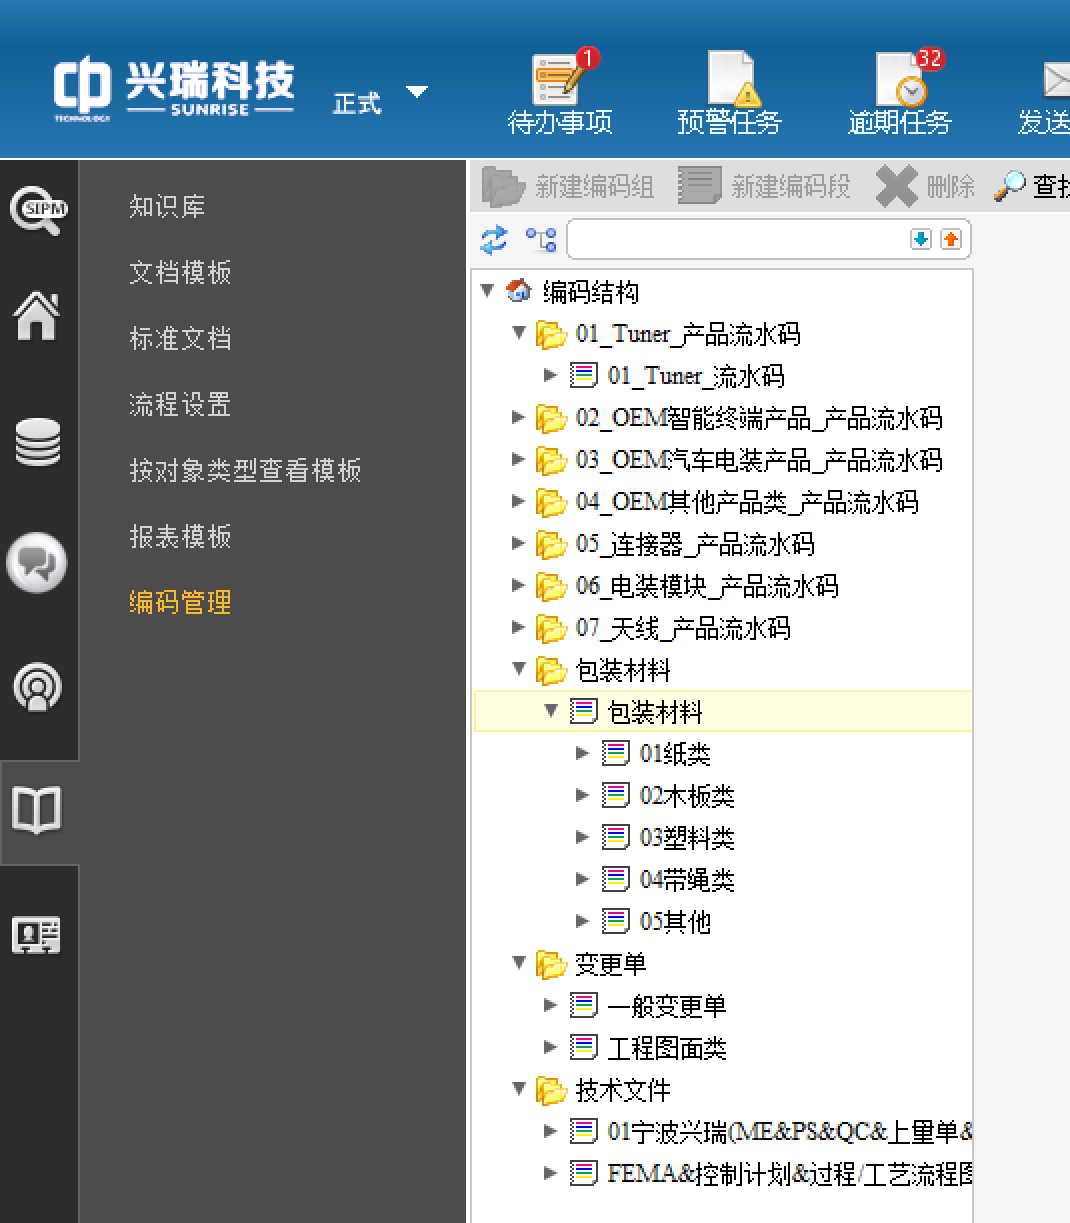
Task: Select 流程设置 in the side menu
Action: pos(180,404)
